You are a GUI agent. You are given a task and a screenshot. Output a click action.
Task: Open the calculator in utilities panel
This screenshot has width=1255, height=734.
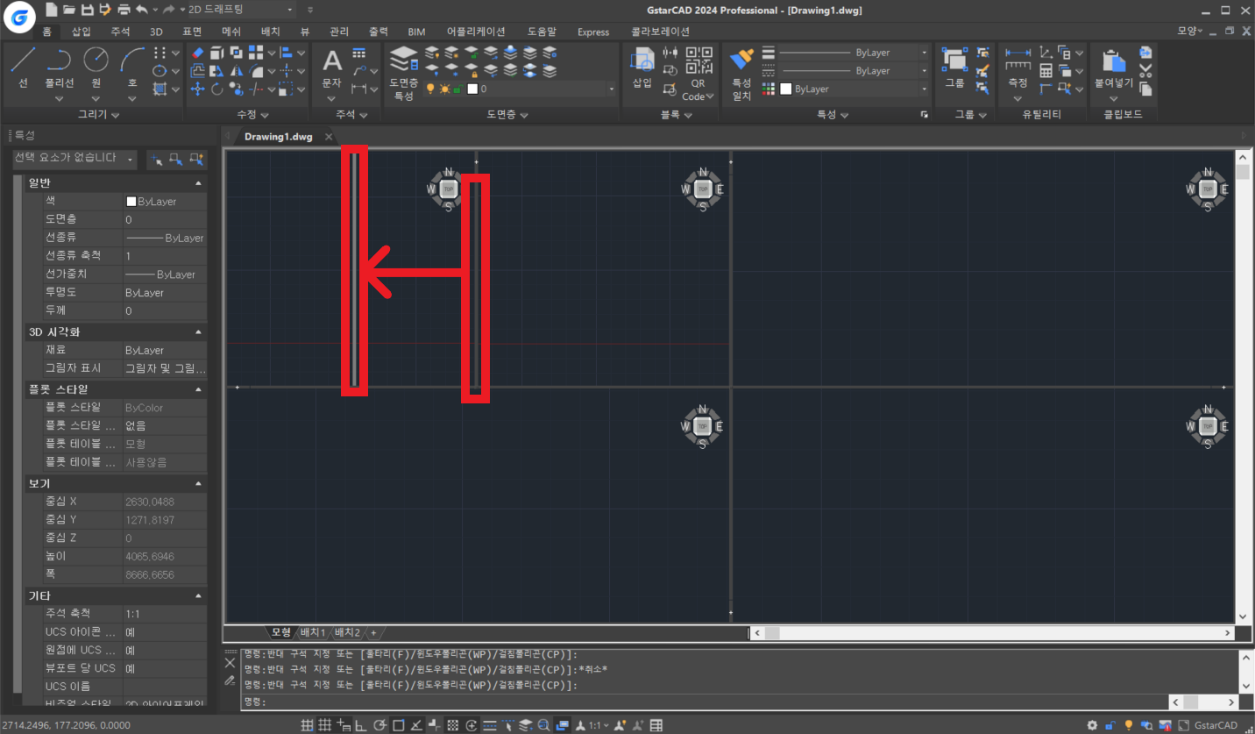click(1046, 70)
